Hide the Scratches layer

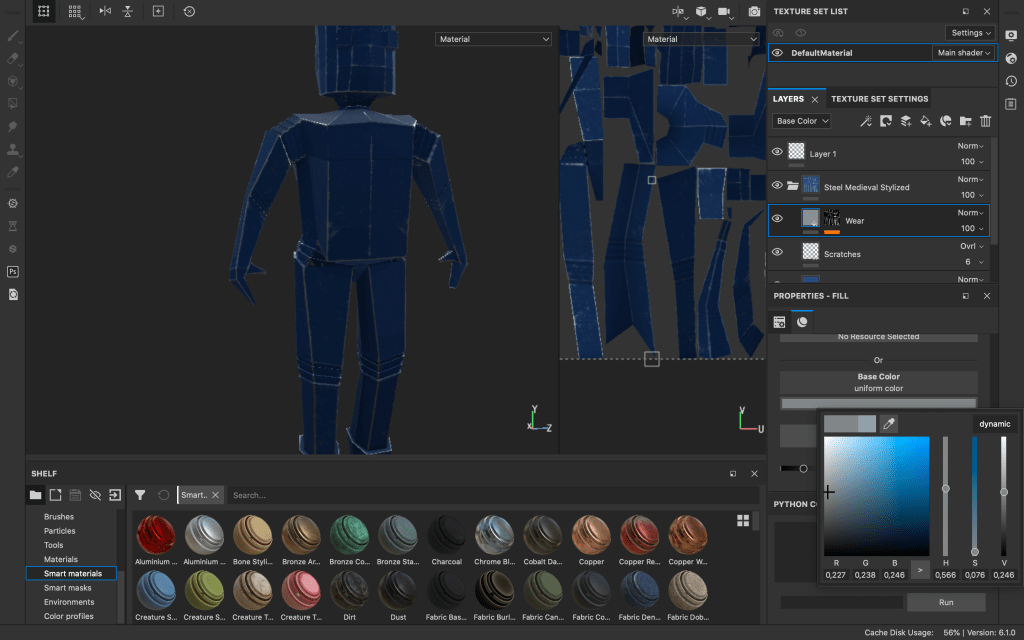777,251
